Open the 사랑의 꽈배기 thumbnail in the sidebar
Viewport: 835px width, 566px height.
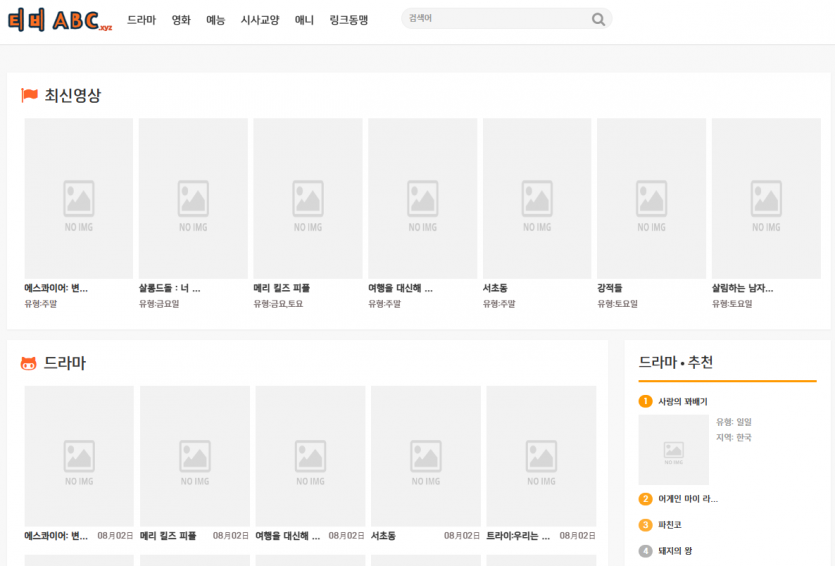coord(673,449)
